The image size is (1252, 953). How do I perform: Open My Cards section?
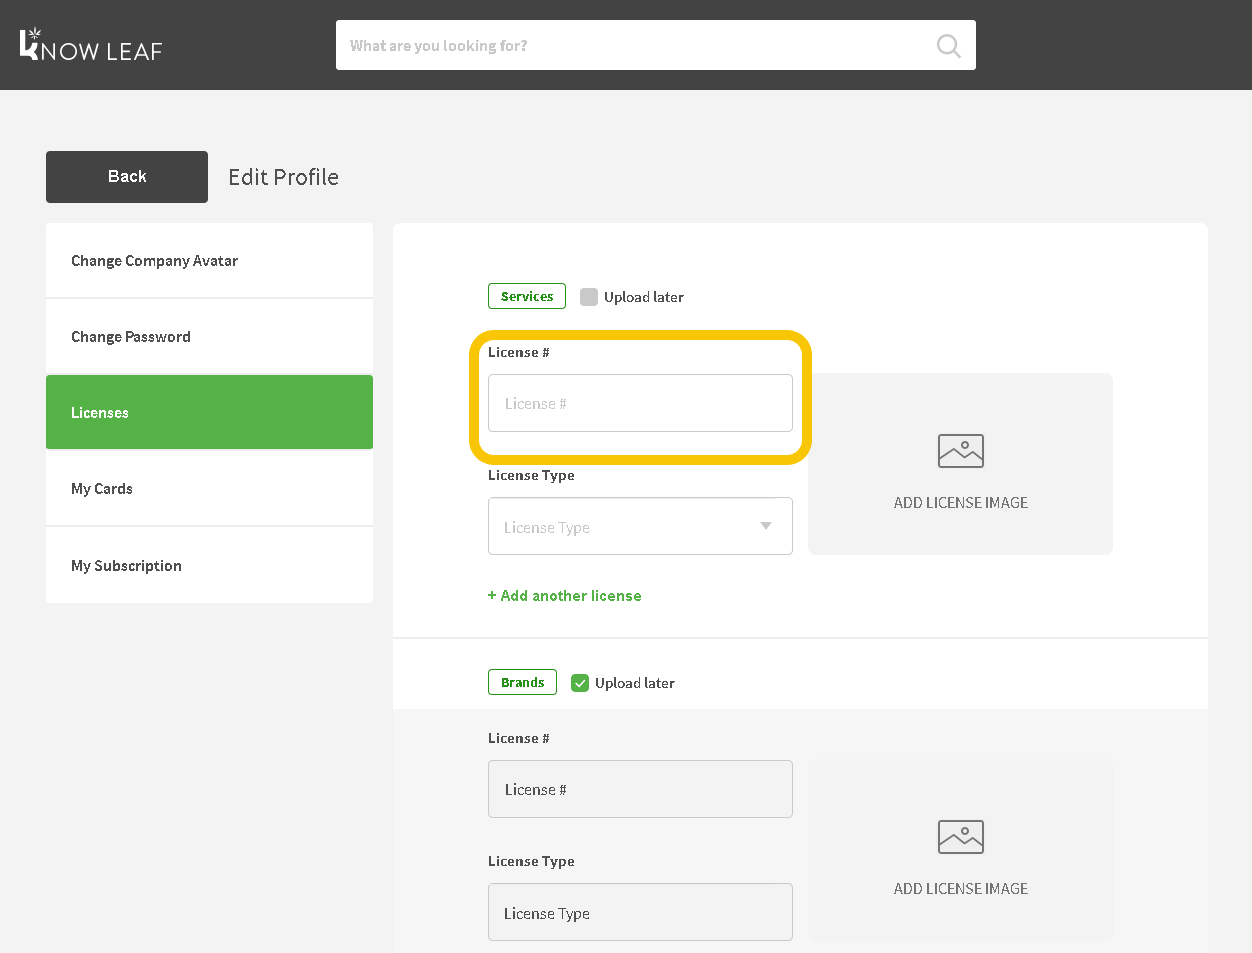(209, 489)
